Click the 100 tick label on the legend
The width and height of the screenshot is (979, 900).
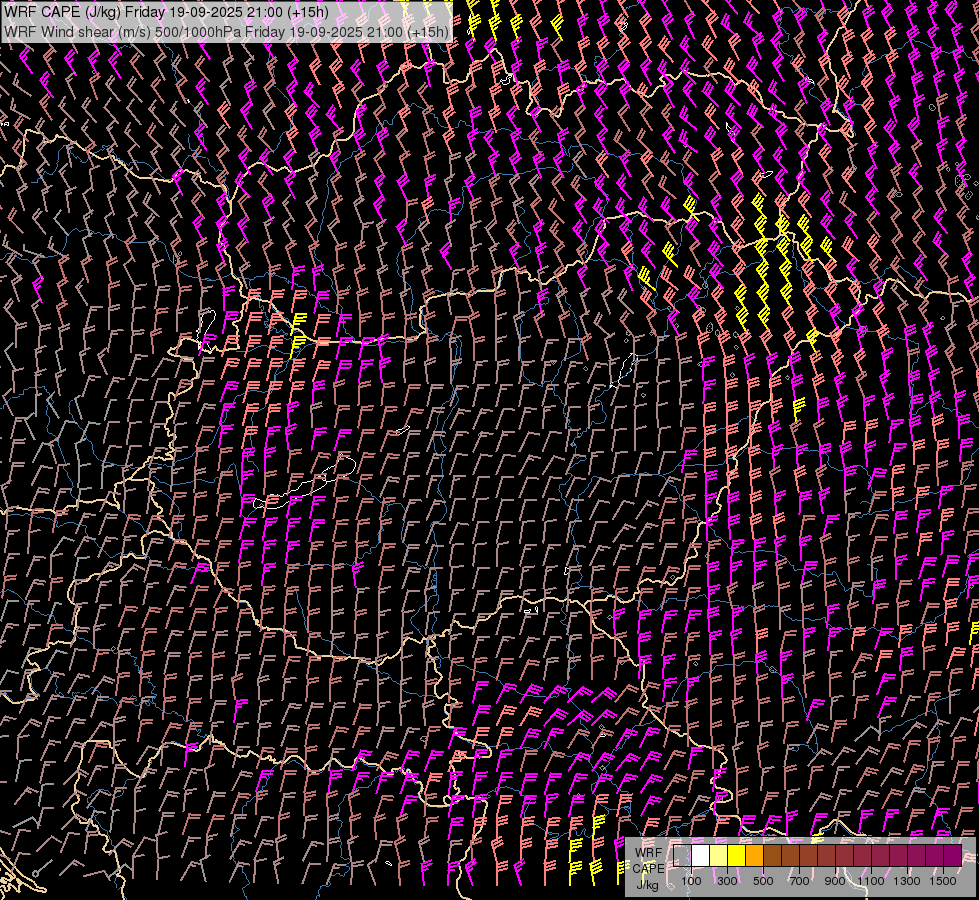point(691,881)
